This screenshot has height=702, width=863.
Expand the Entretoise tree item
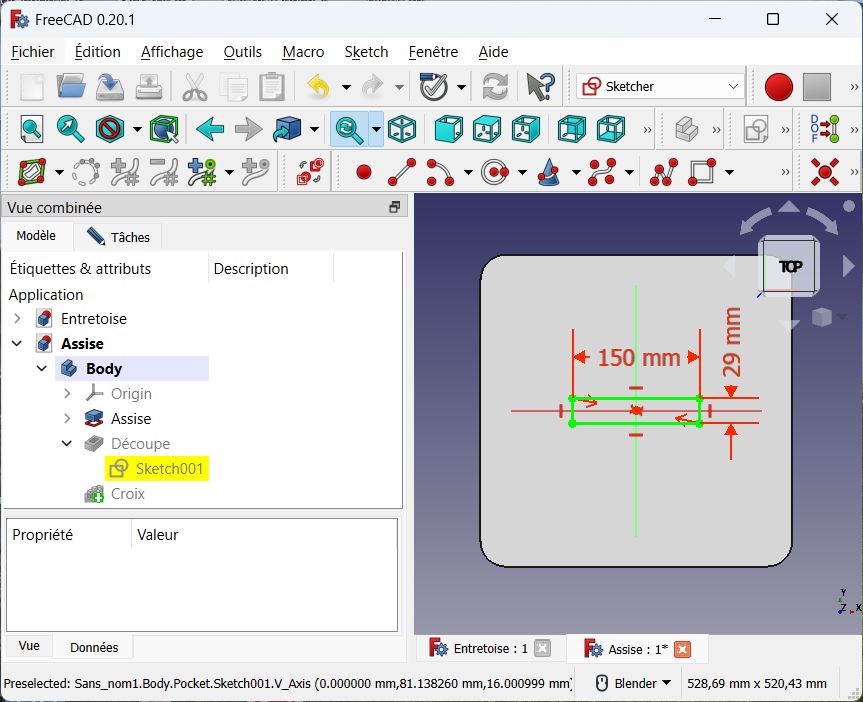pos(17,319)
